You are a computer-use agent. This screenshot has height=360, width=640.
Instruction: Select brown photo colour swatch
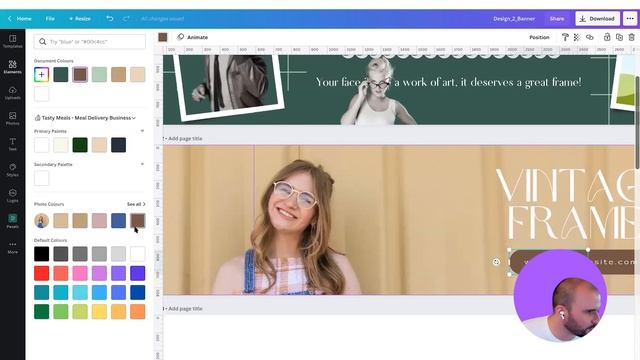(138, 220)
